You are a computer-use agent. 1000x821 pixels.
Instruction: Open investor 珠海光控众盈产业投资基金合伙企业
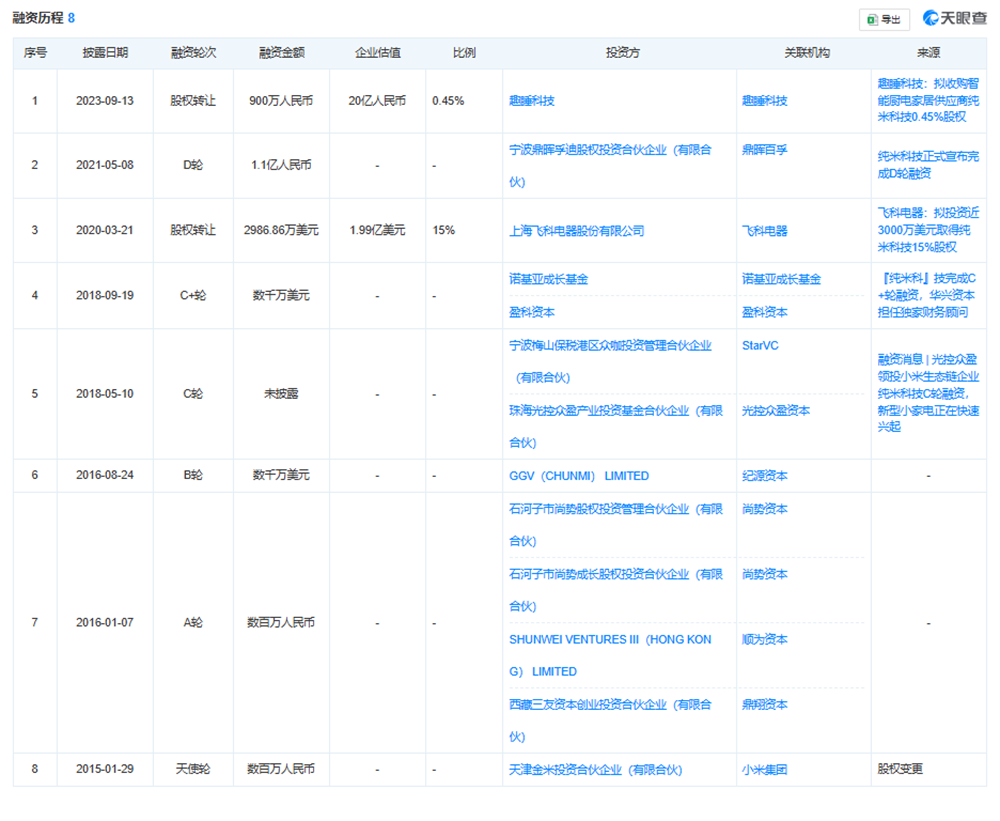tap(615, 427)
